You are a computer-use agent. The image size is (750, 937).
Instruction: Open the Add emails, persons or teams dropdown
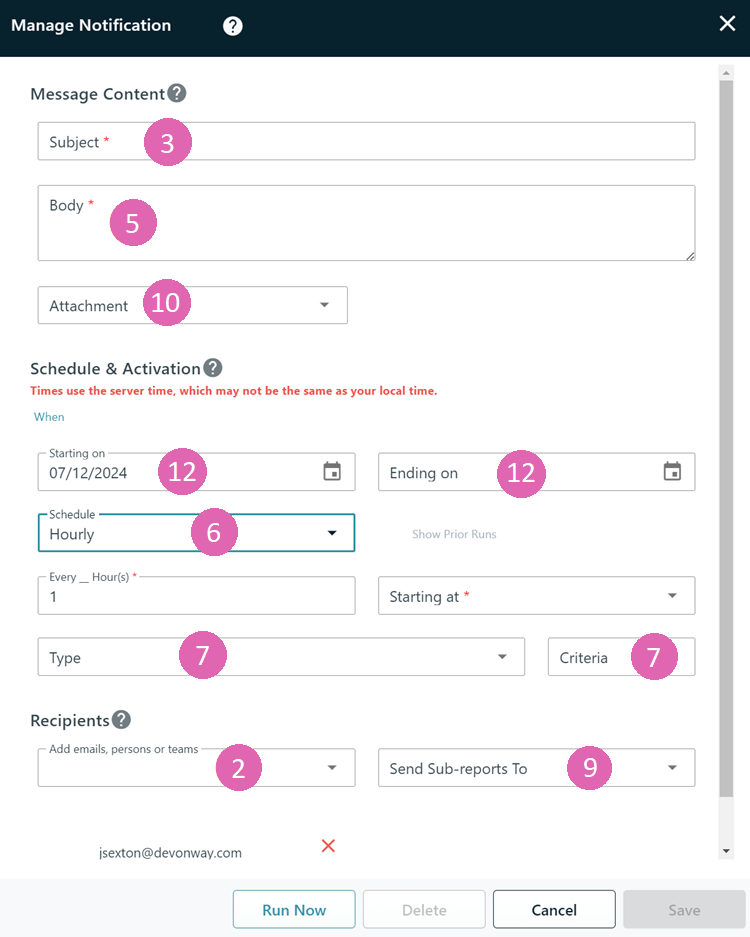pos(197,767)
